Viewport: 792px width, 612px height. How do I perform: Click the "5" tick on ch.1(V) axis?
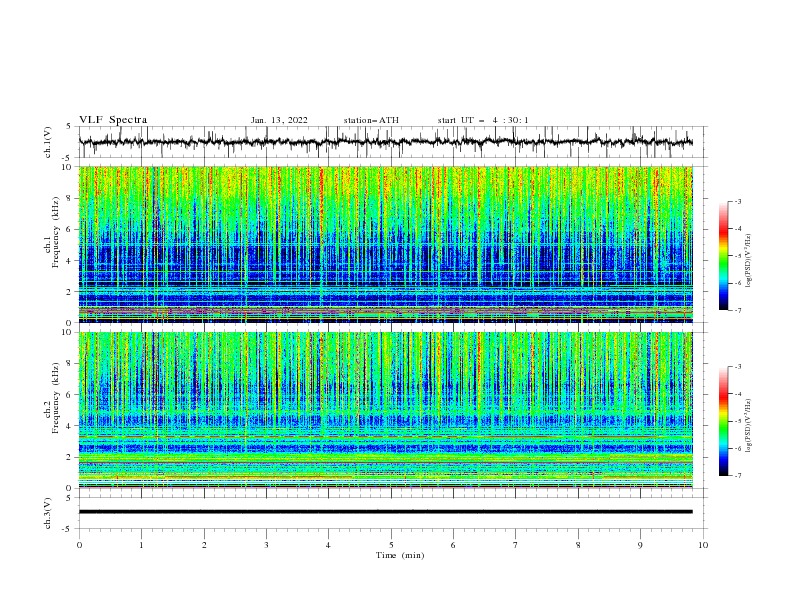[x=70, y=127]
